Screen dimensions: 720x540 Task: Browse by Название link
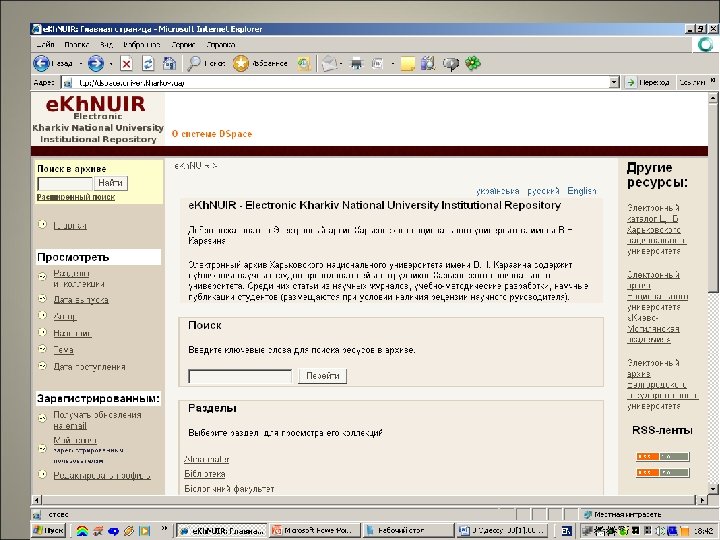click(x=73, y=333)
